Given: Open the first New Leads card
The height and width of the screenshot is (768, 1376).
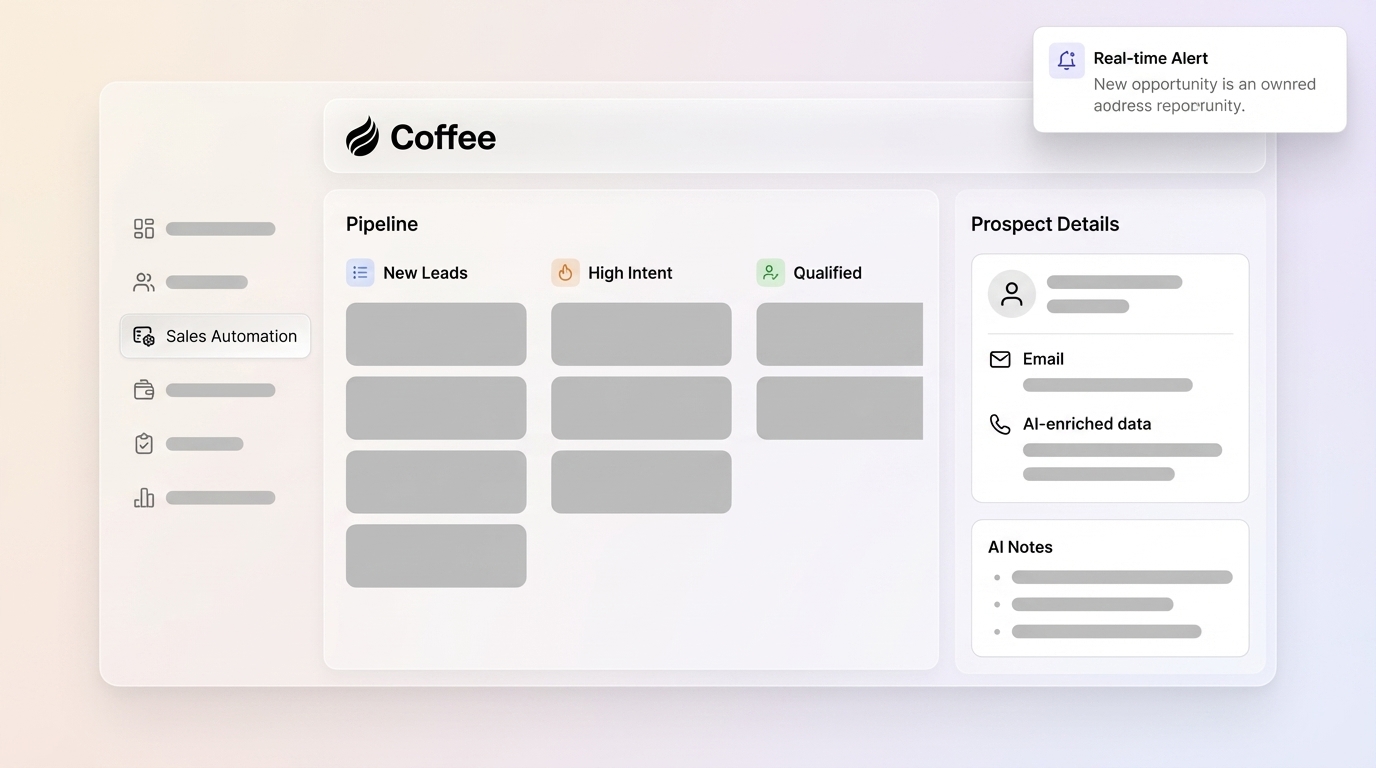Looking at the screenshot, I should click(x=436, y=334).
